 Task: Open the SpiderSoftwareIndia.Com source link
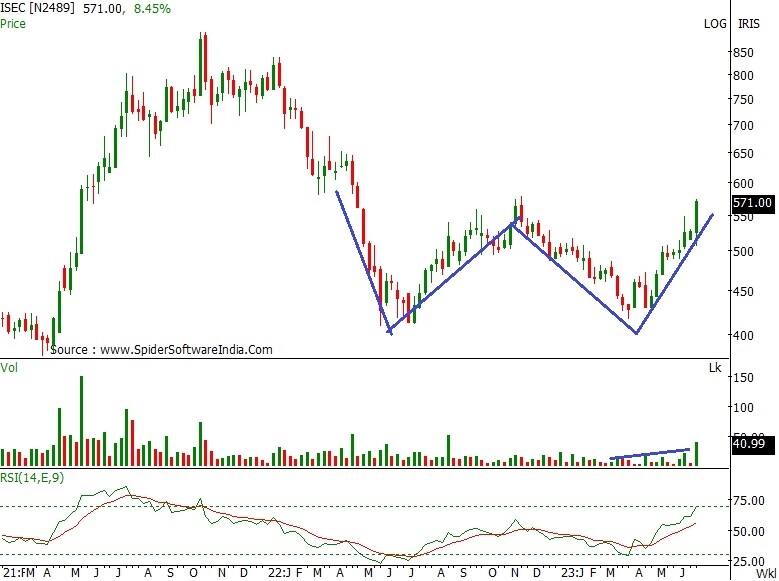tap(161, 350)
